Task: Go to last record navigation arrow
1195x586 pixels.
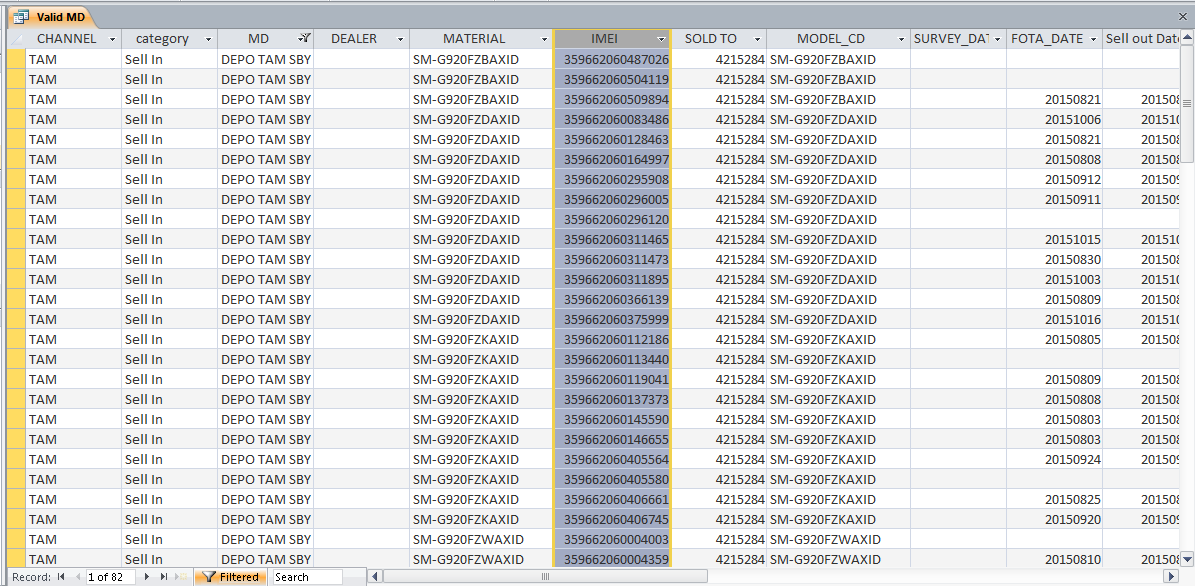Action: 163,577
